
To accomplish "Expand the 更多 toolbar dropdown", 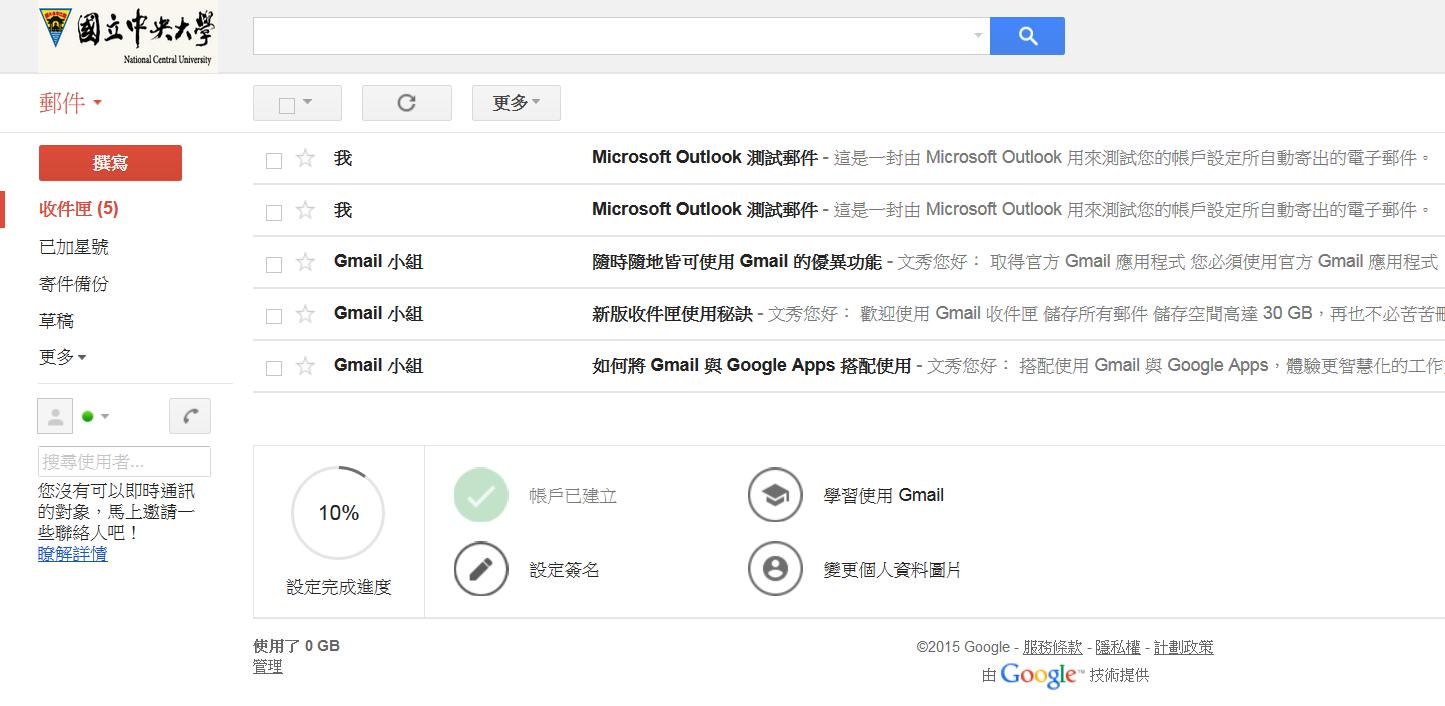I will point(516,103).
